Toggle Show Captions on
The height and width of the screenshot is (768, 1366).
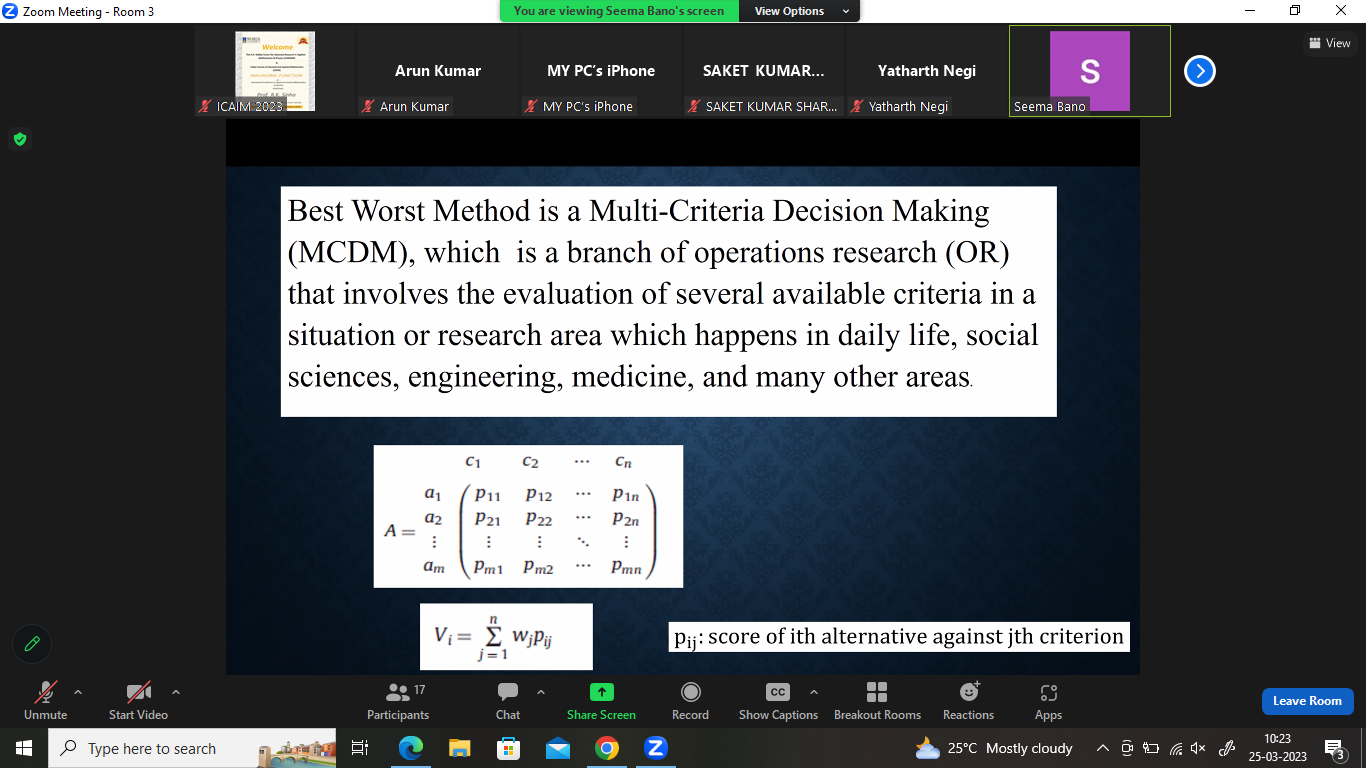point(777,700)
